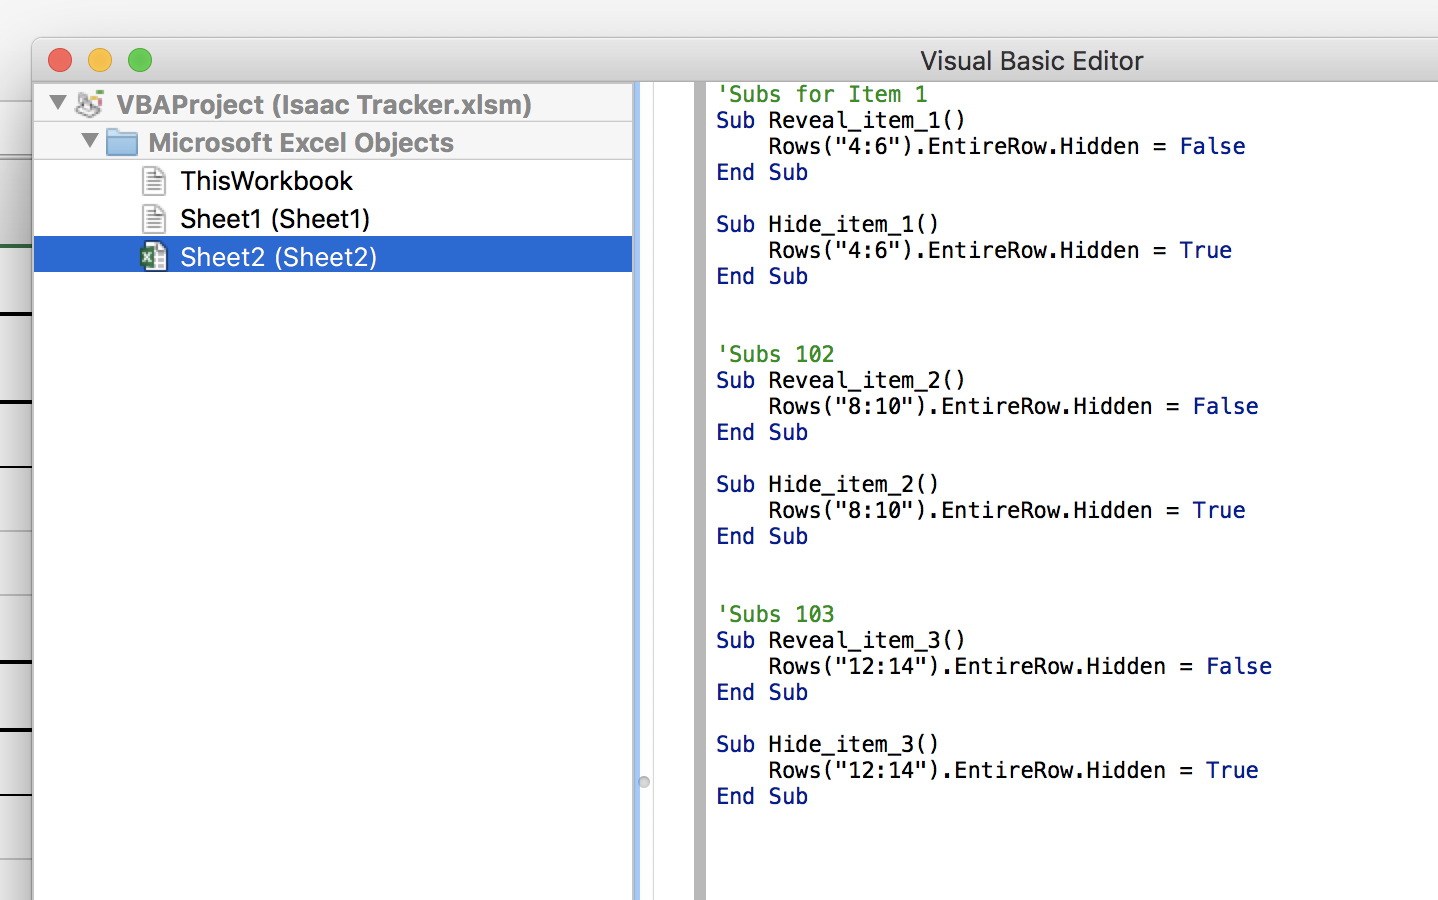
Task: Select VBAProject (Isaac Tracker.xlsm) node label
Action: pos(324,104)
